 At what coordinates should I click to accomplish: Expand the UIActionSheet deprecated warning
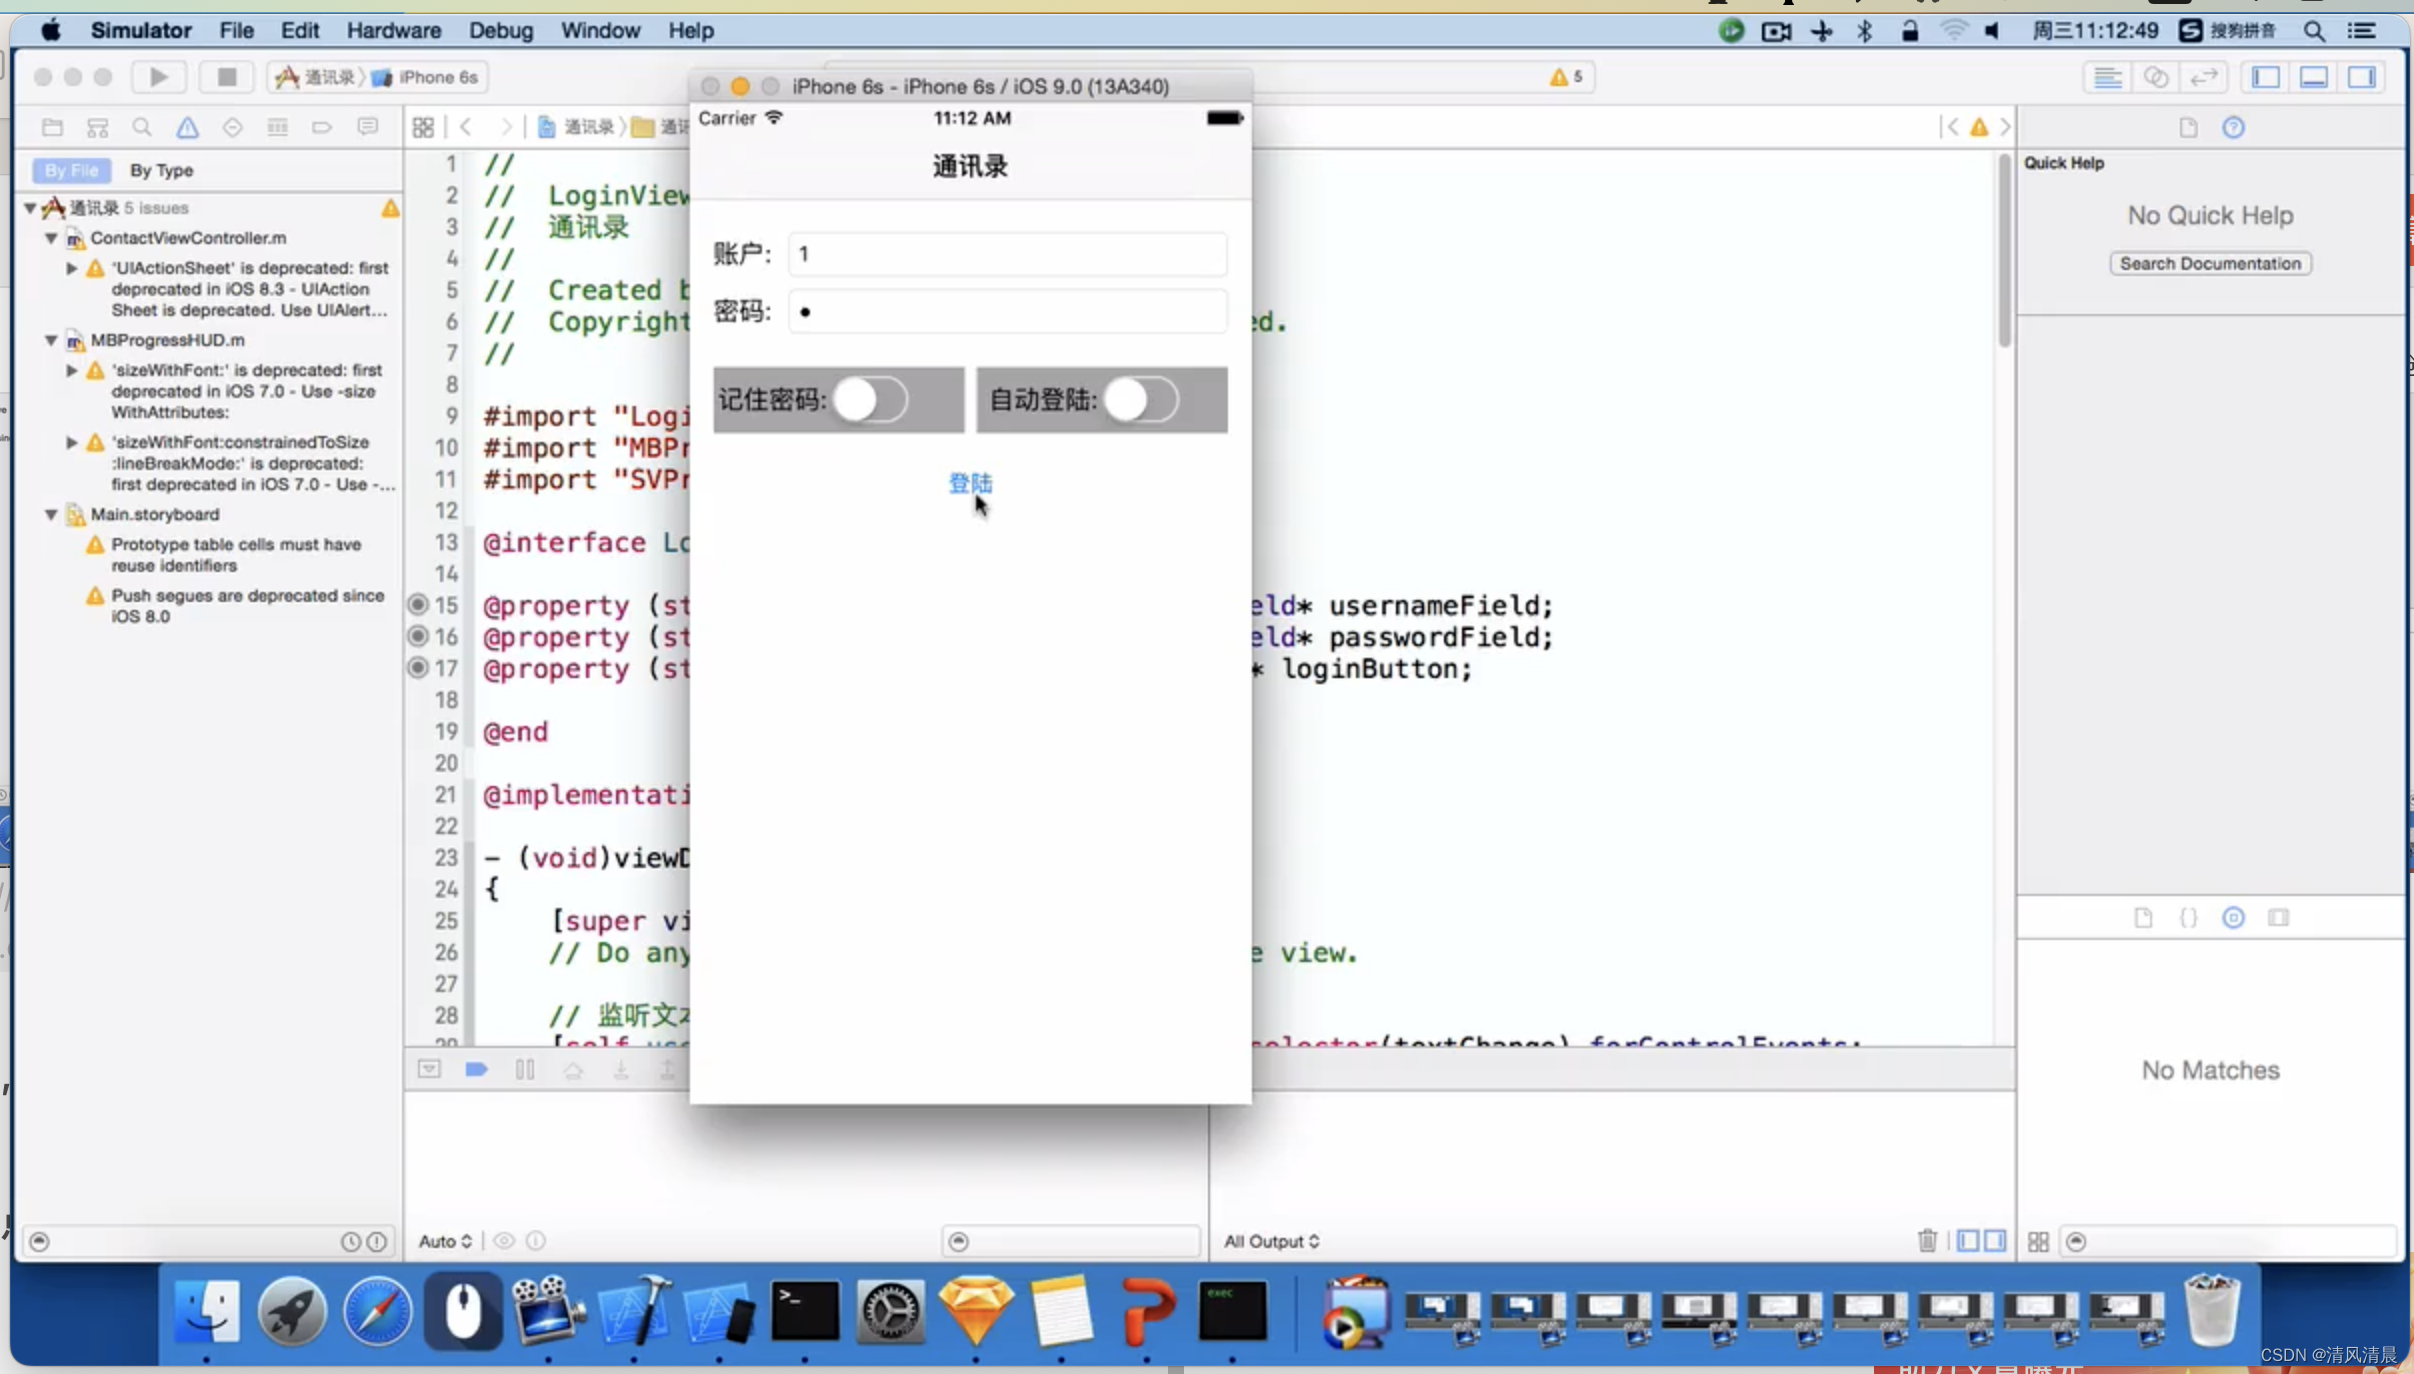pos(71,268)
